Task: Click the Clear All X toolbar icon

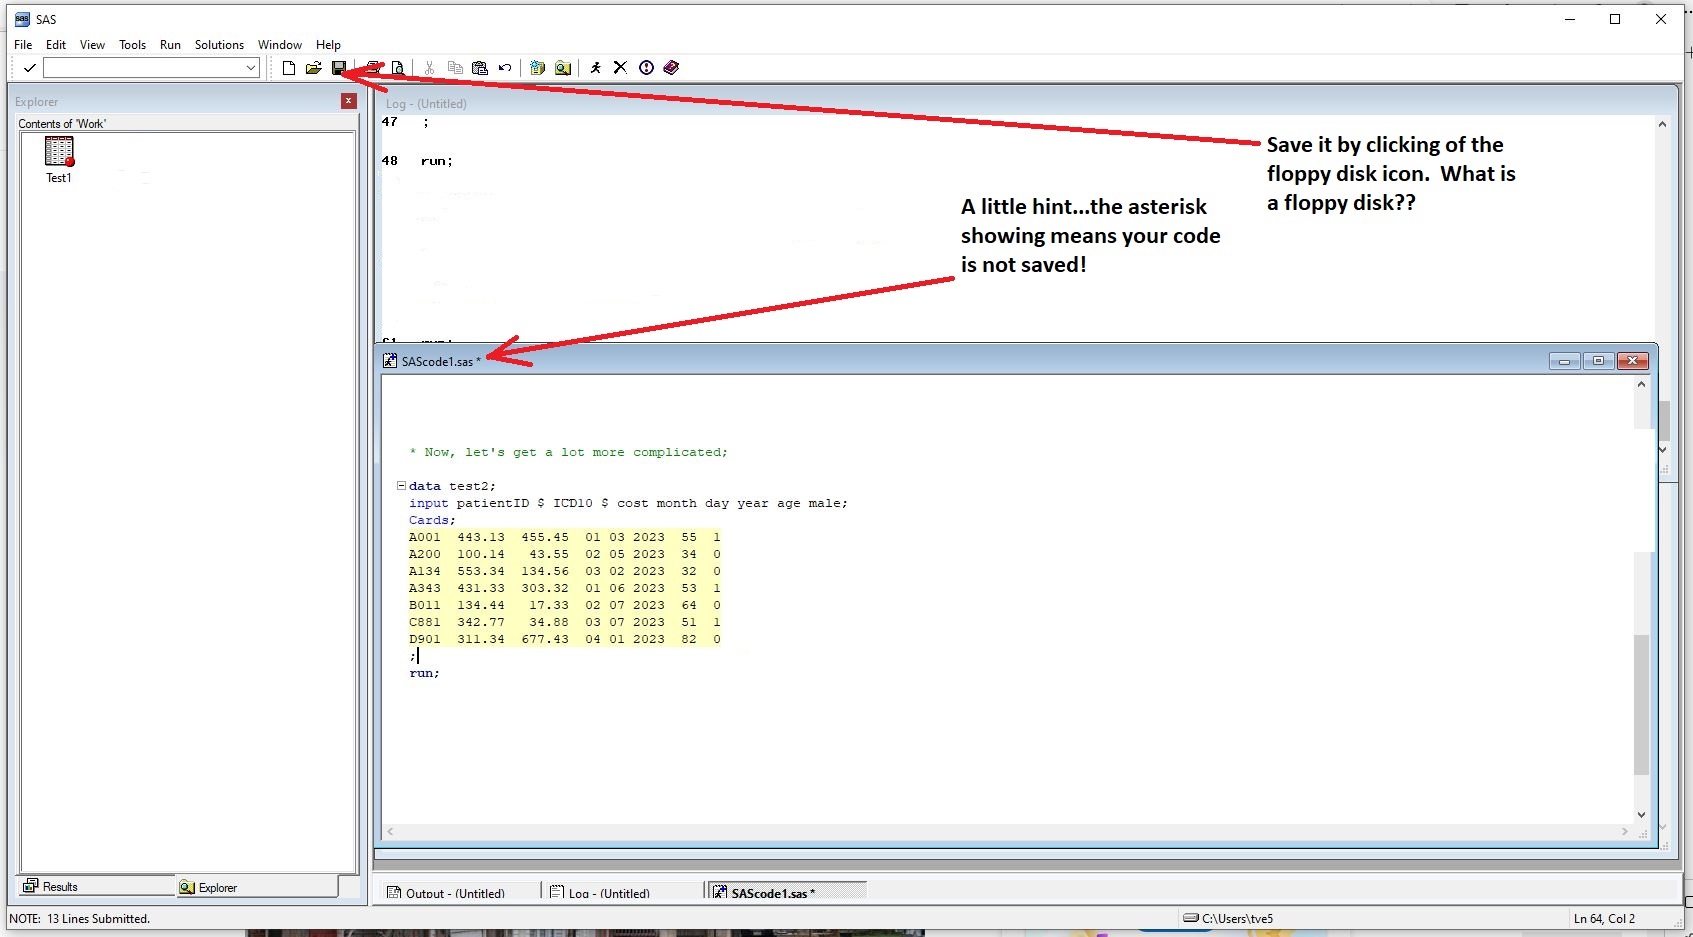Action: [x=620, y=68]
